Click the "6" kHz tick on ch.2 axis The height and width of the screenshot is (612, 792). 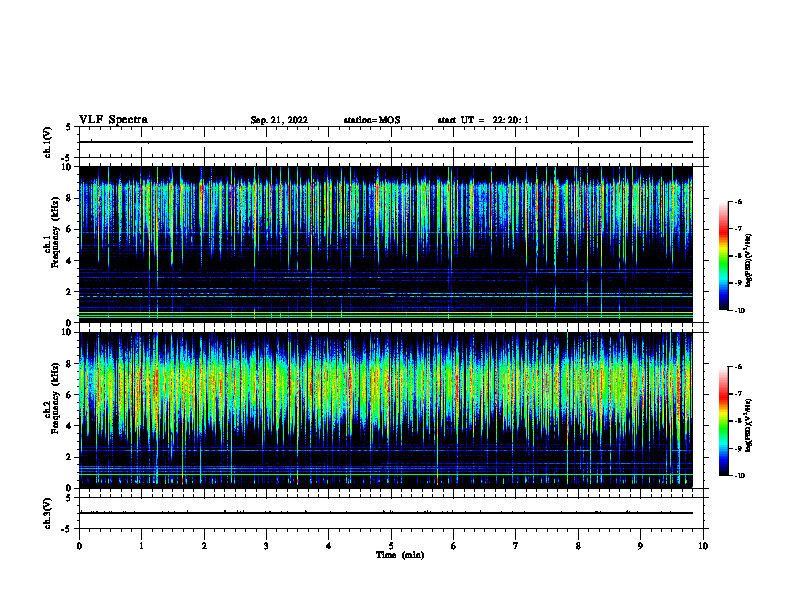[x=69, y=395]
